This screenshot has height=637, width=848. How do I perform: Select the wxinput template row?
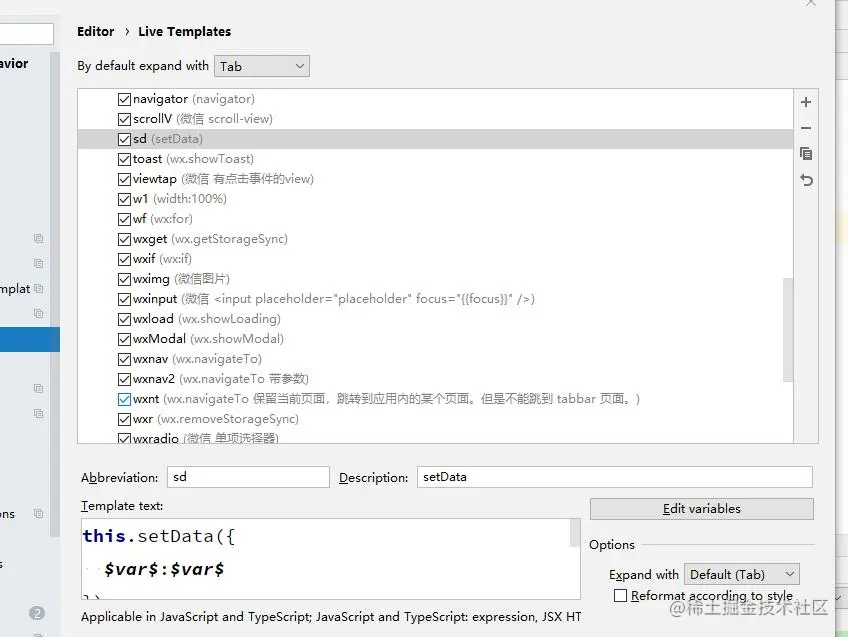point(435,299)
